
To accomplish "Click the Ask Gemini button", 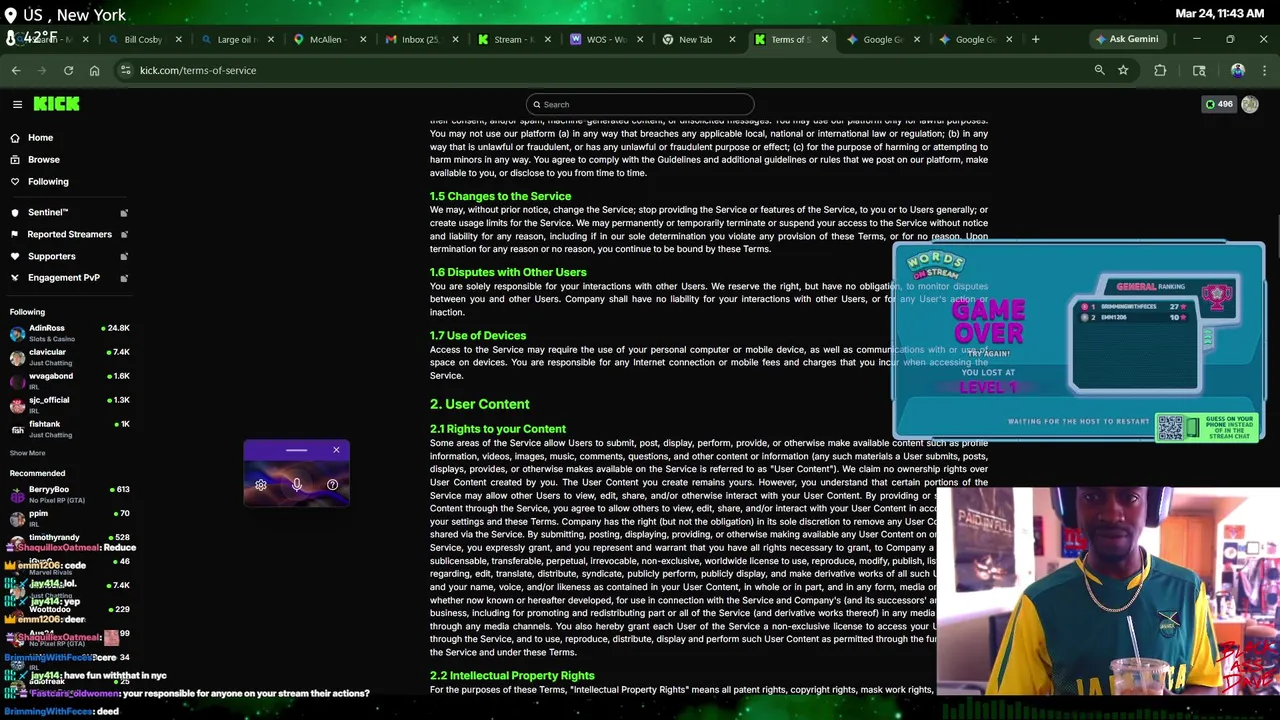I will pyautogui.click(x=1127, y=39).
